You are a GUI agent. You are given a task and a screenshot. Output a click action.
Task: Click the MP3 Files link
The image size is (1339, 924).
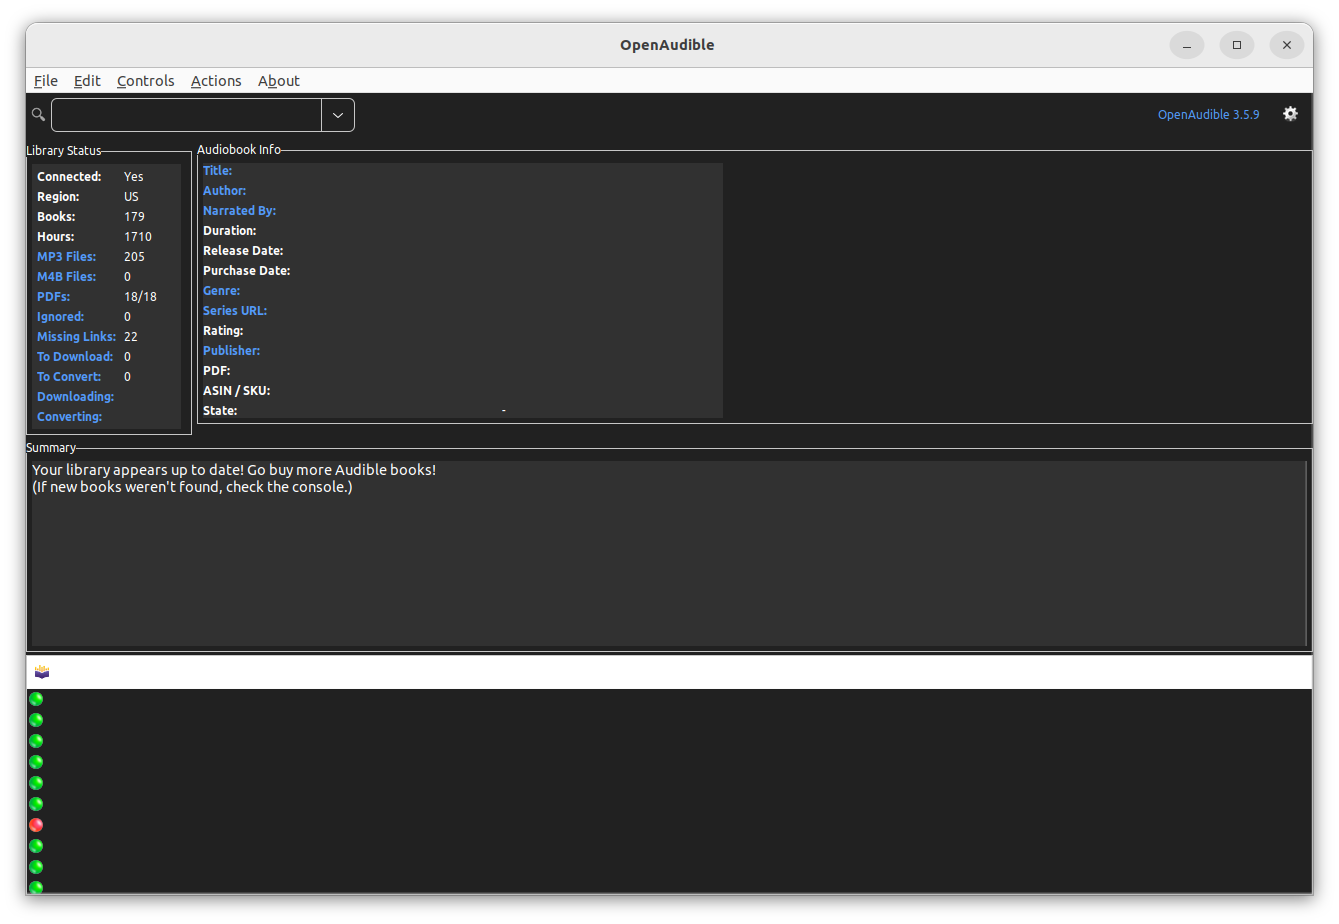coord(67,257)
